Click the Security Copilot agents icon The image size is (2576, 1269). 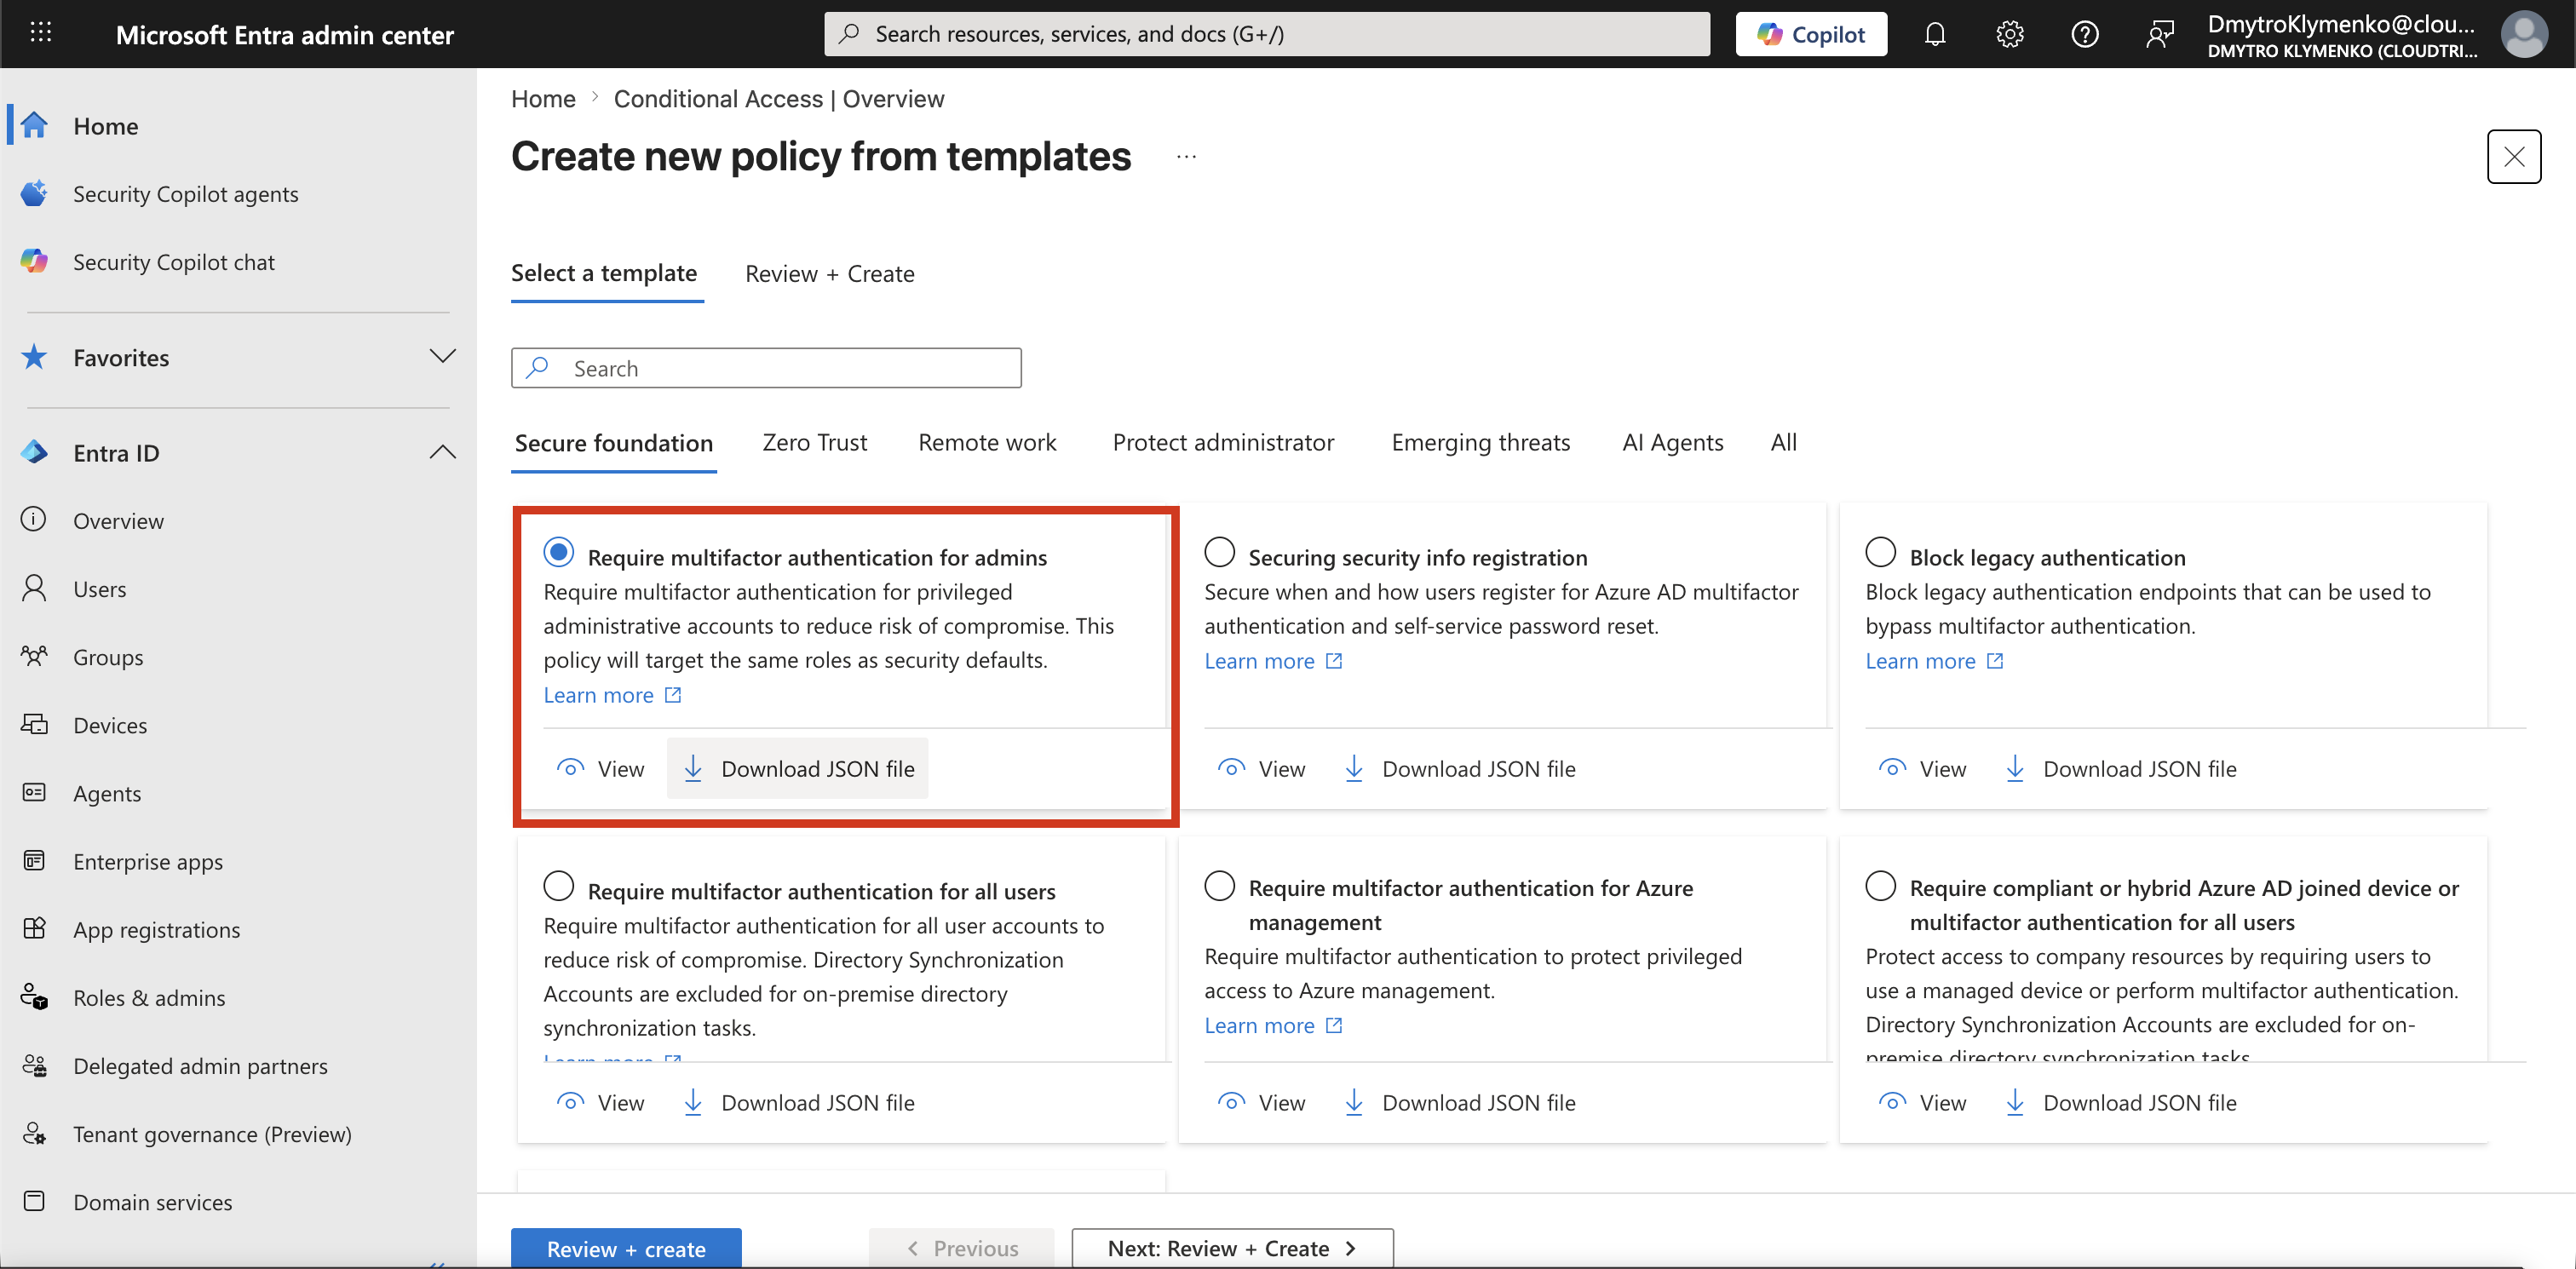point(34,193)
